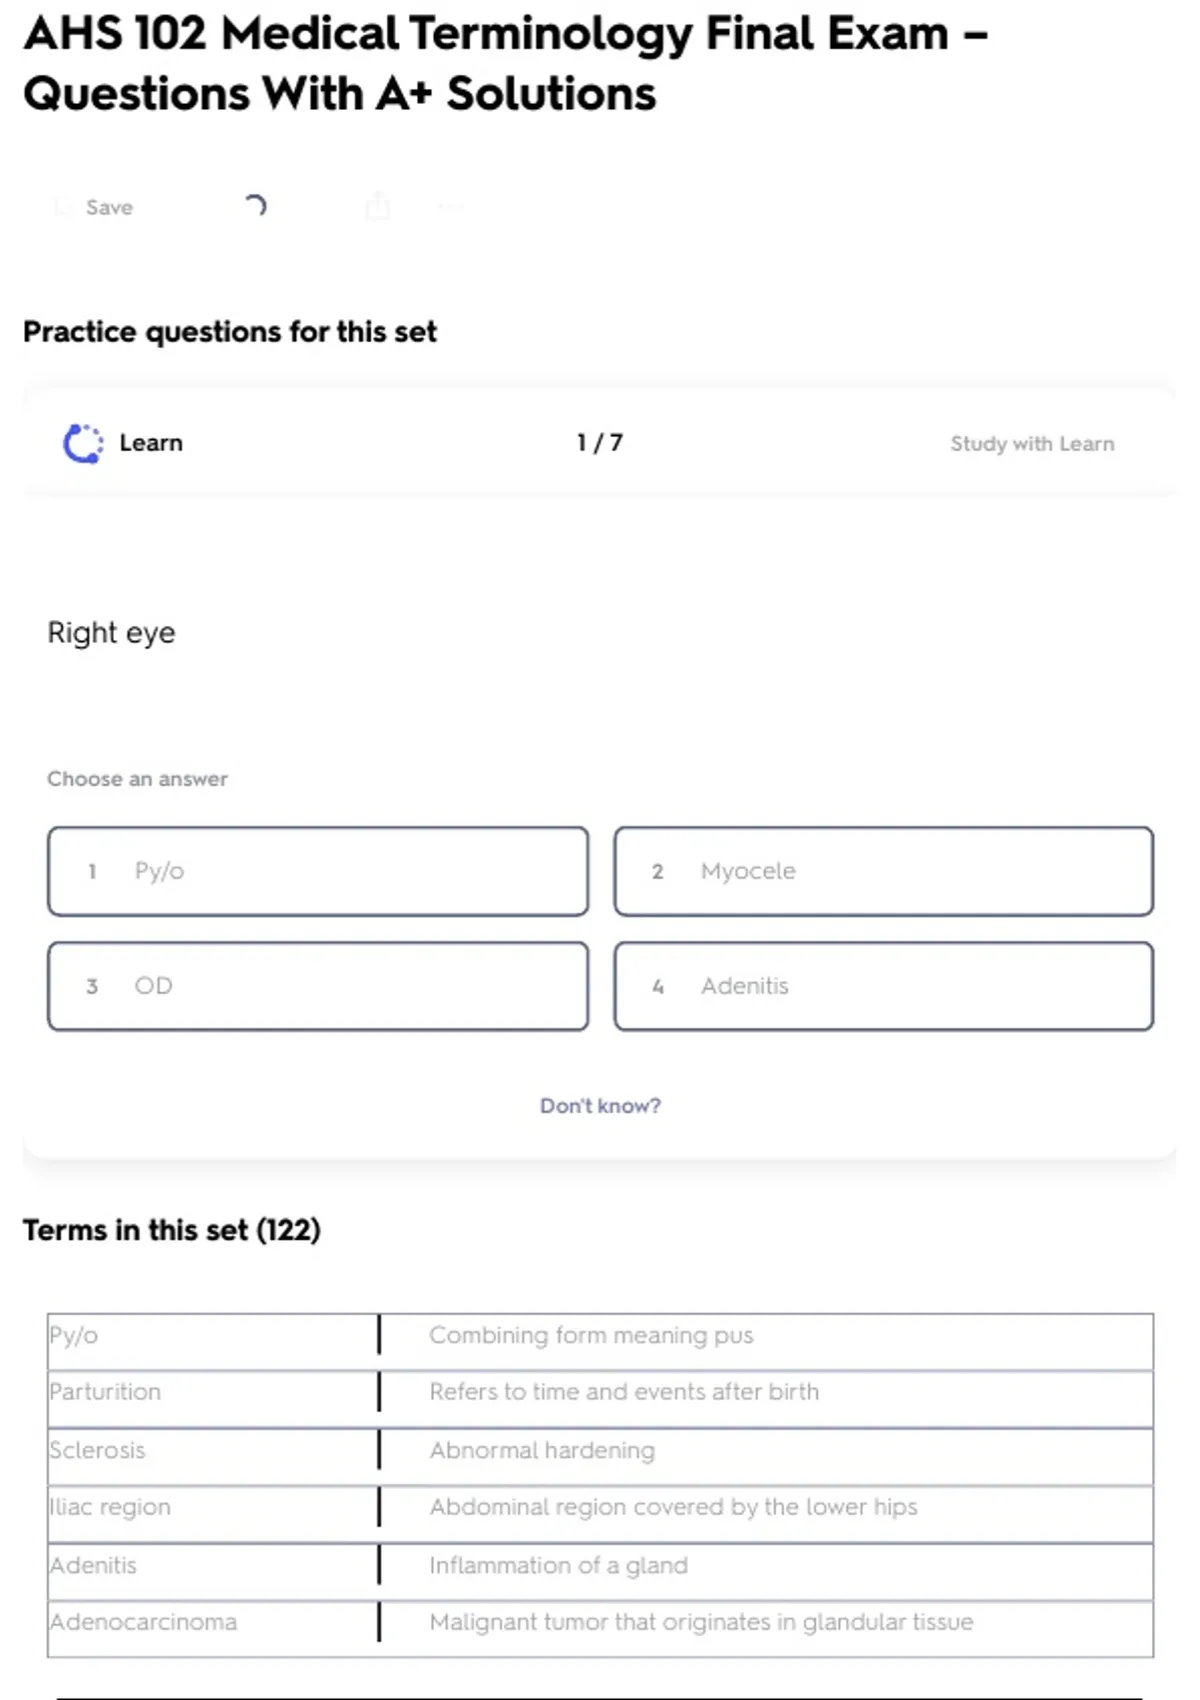Click the 'Inflammation of a gland' definition
The height and width of the screenshot is (1700, 1200).
pos(558,1565)
